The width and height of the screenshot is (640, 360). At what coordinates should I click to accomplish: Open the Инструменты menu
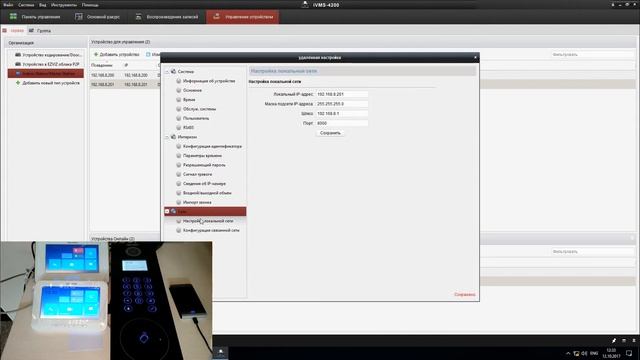64,5
